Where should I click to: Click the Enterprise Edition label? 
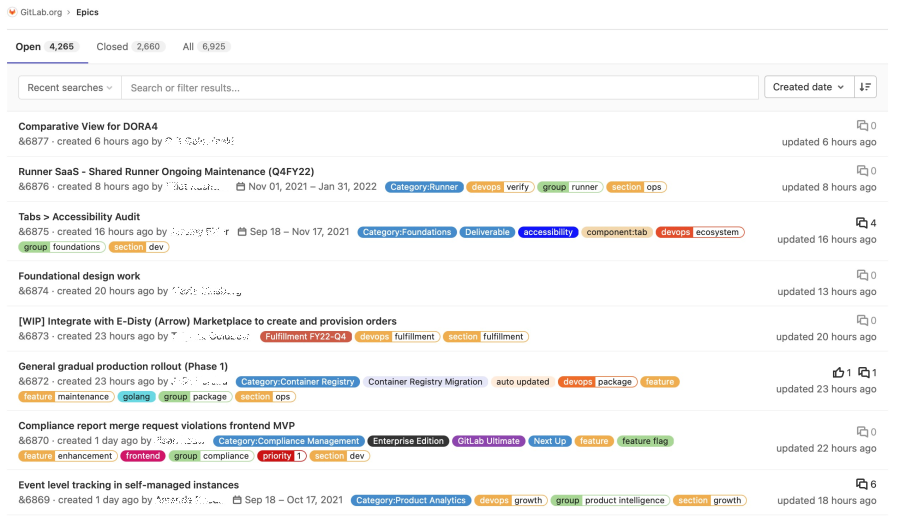tap(407, 441)
